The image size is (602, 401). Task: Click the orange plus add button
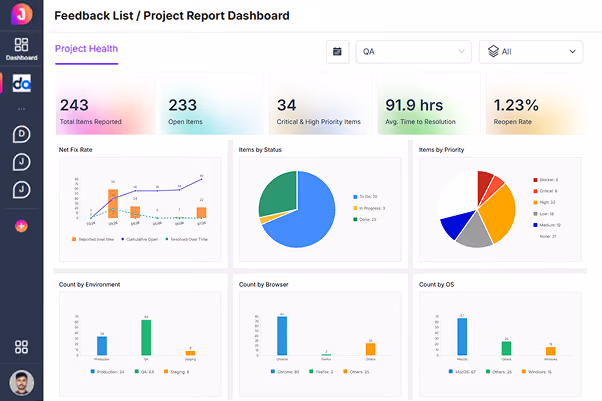point(22,226)
